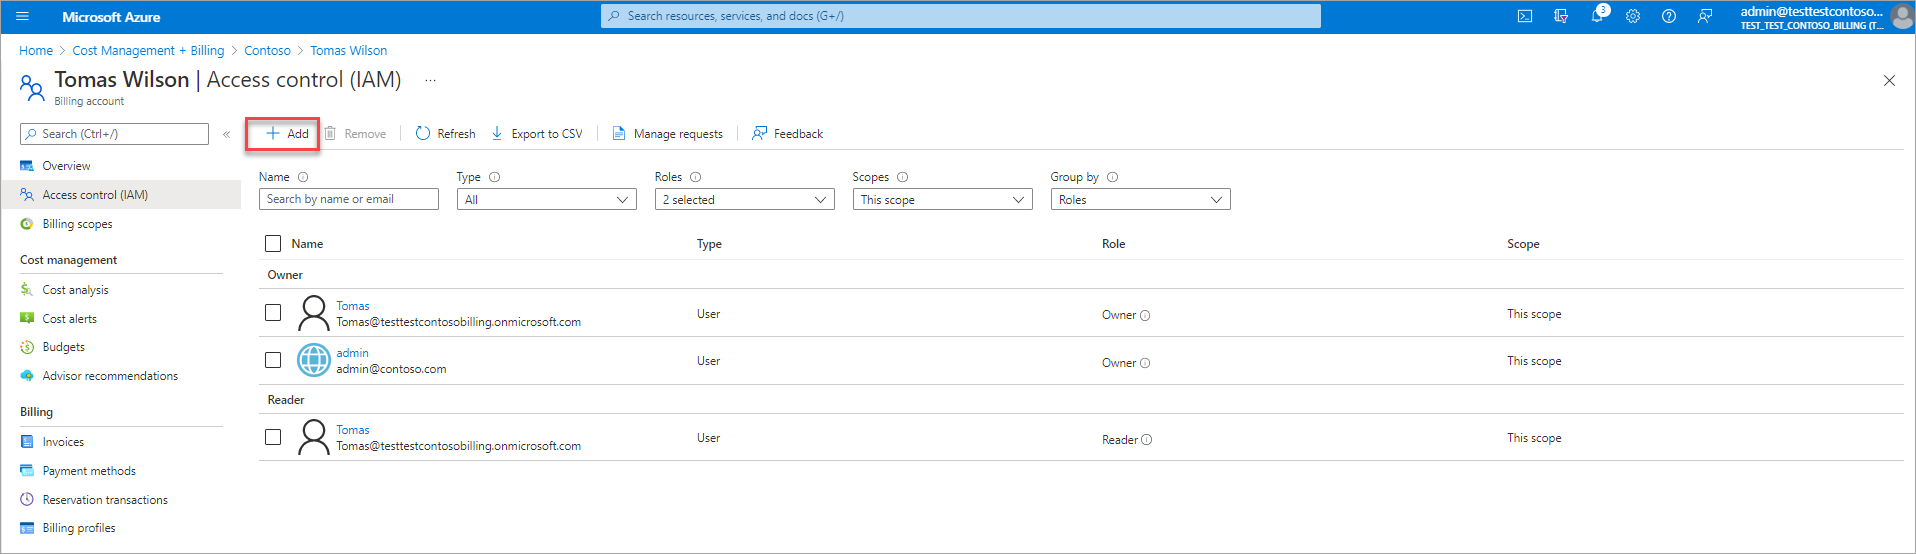Click the Help question mark icon

(1669, 16)
